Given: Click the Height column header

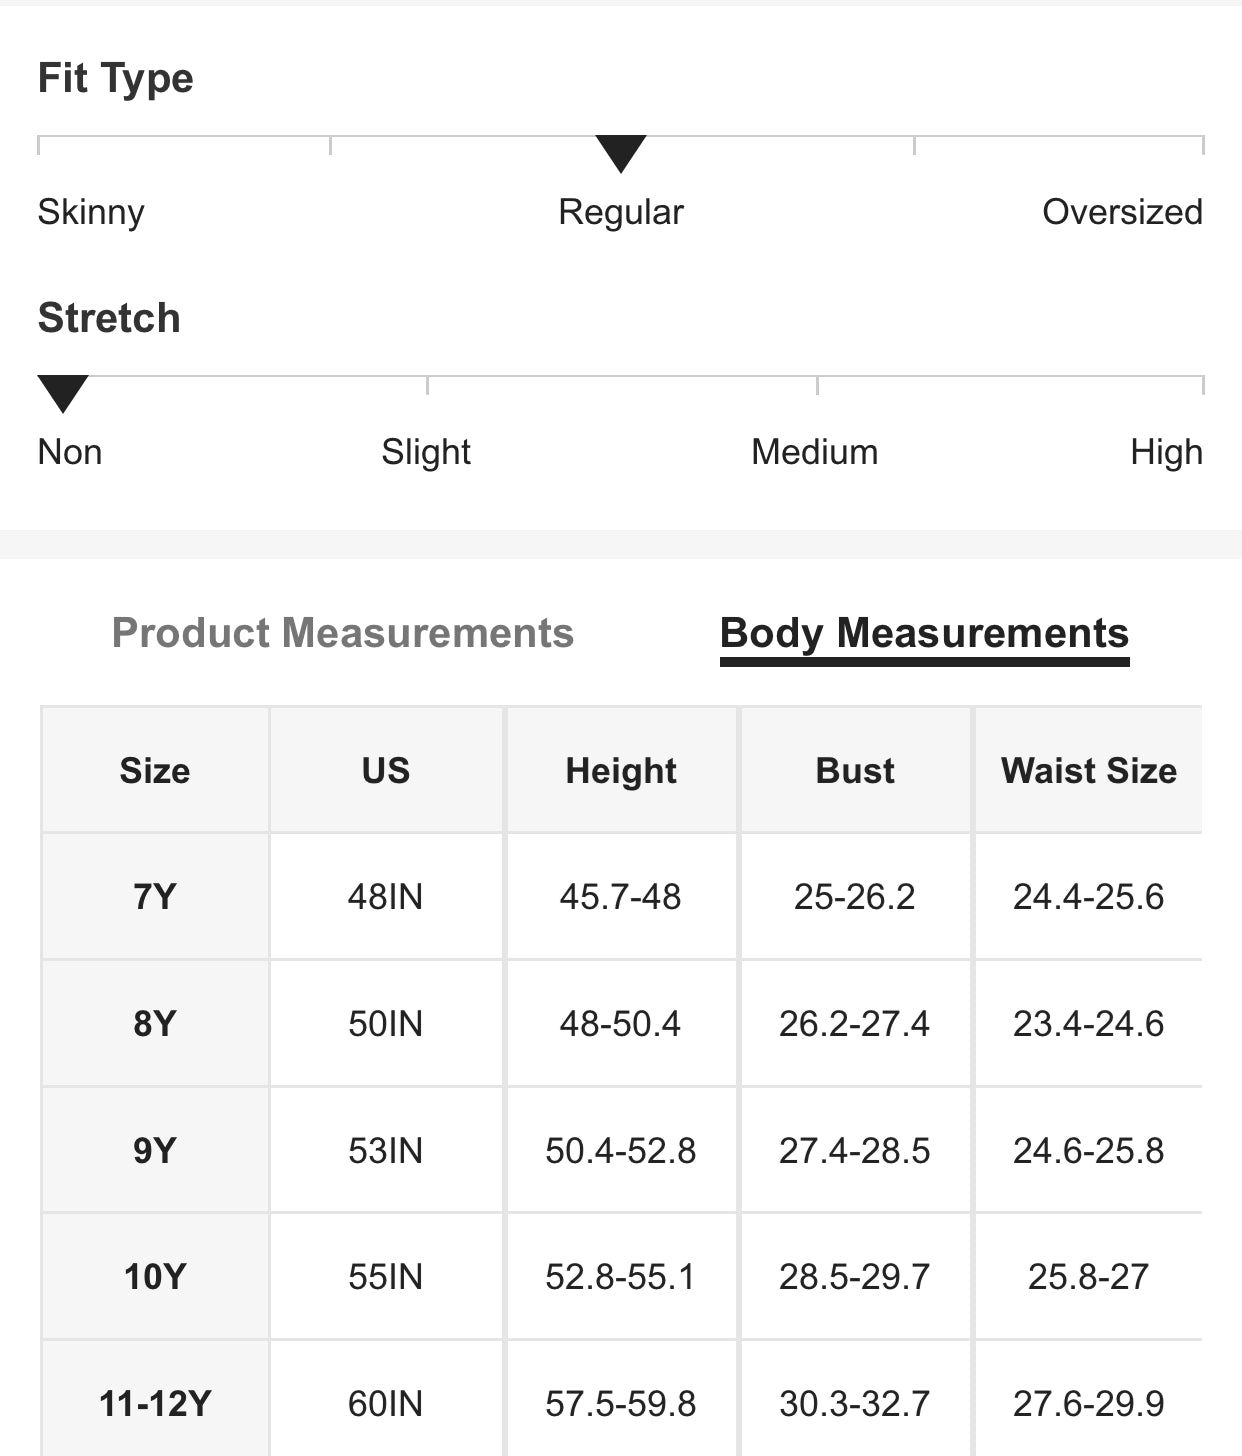Looking at the screenshot, I should [621, 771].
